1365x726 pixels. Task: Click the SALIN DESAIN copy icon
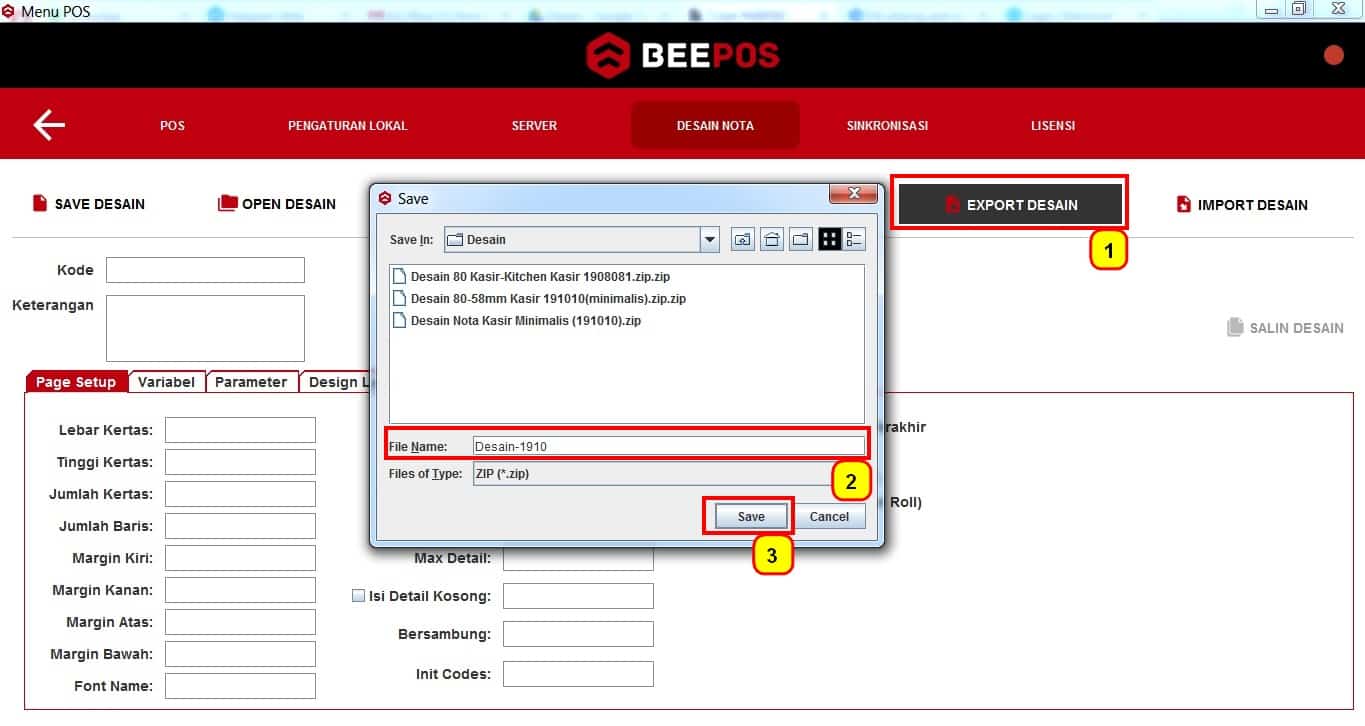[1235, 327]
